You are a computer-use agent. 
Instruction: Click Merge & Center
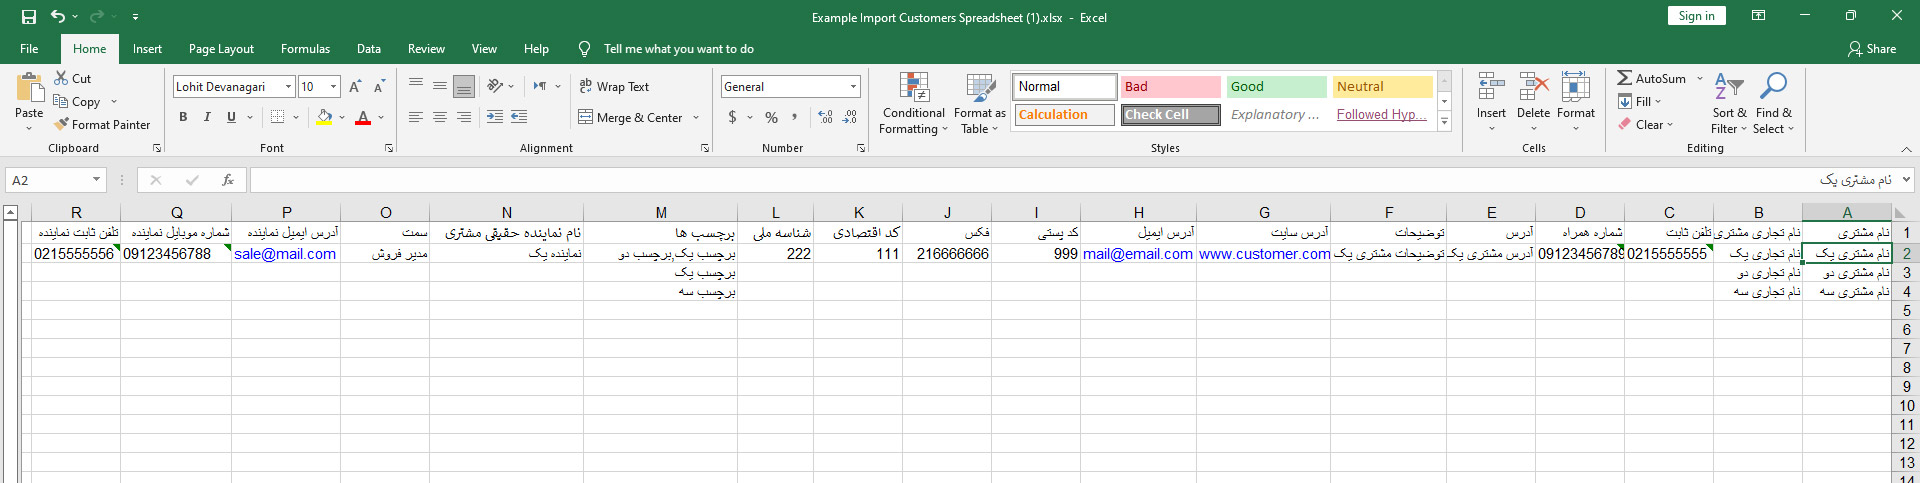631,117
